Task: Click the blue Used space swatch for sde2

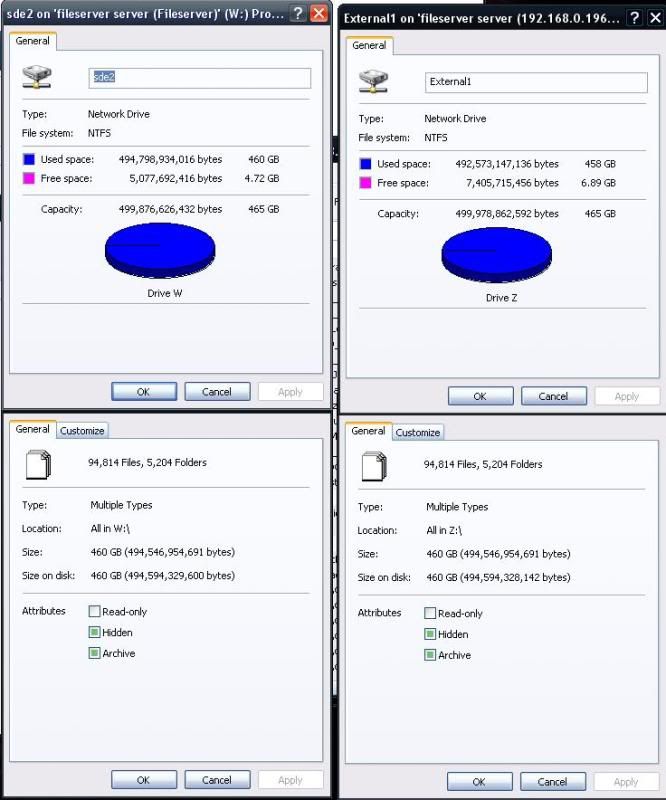Action: [x=29, y=158]
